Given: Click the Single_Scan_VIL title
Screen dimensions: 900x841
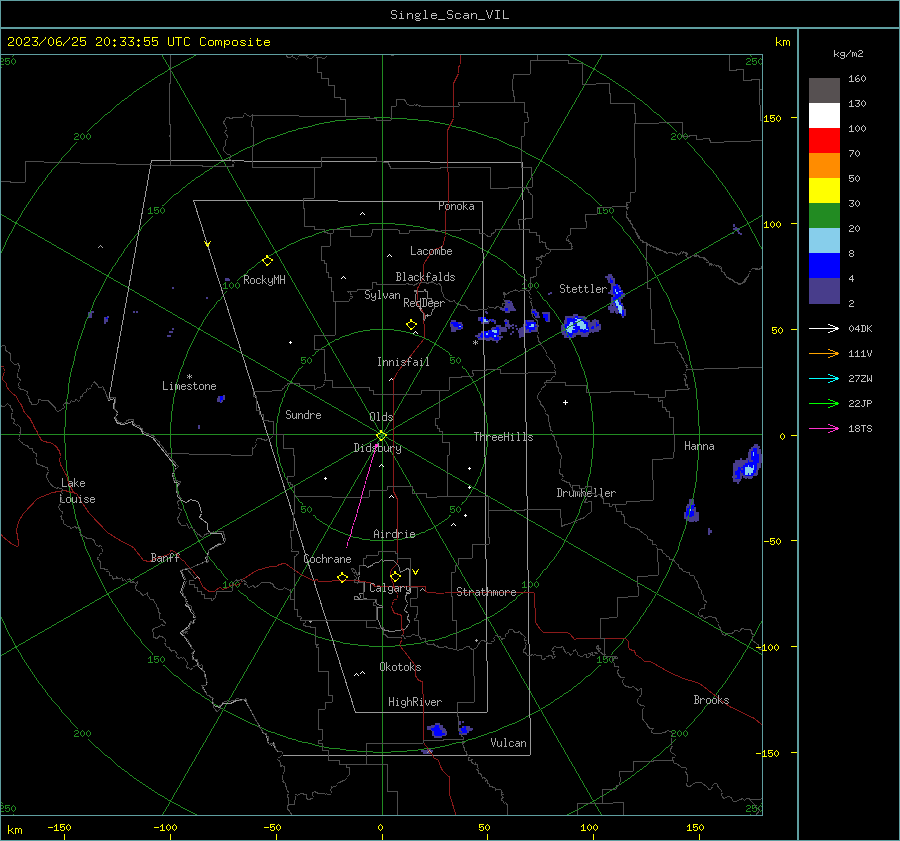Looking at the screenshot, I should [449, 15].
